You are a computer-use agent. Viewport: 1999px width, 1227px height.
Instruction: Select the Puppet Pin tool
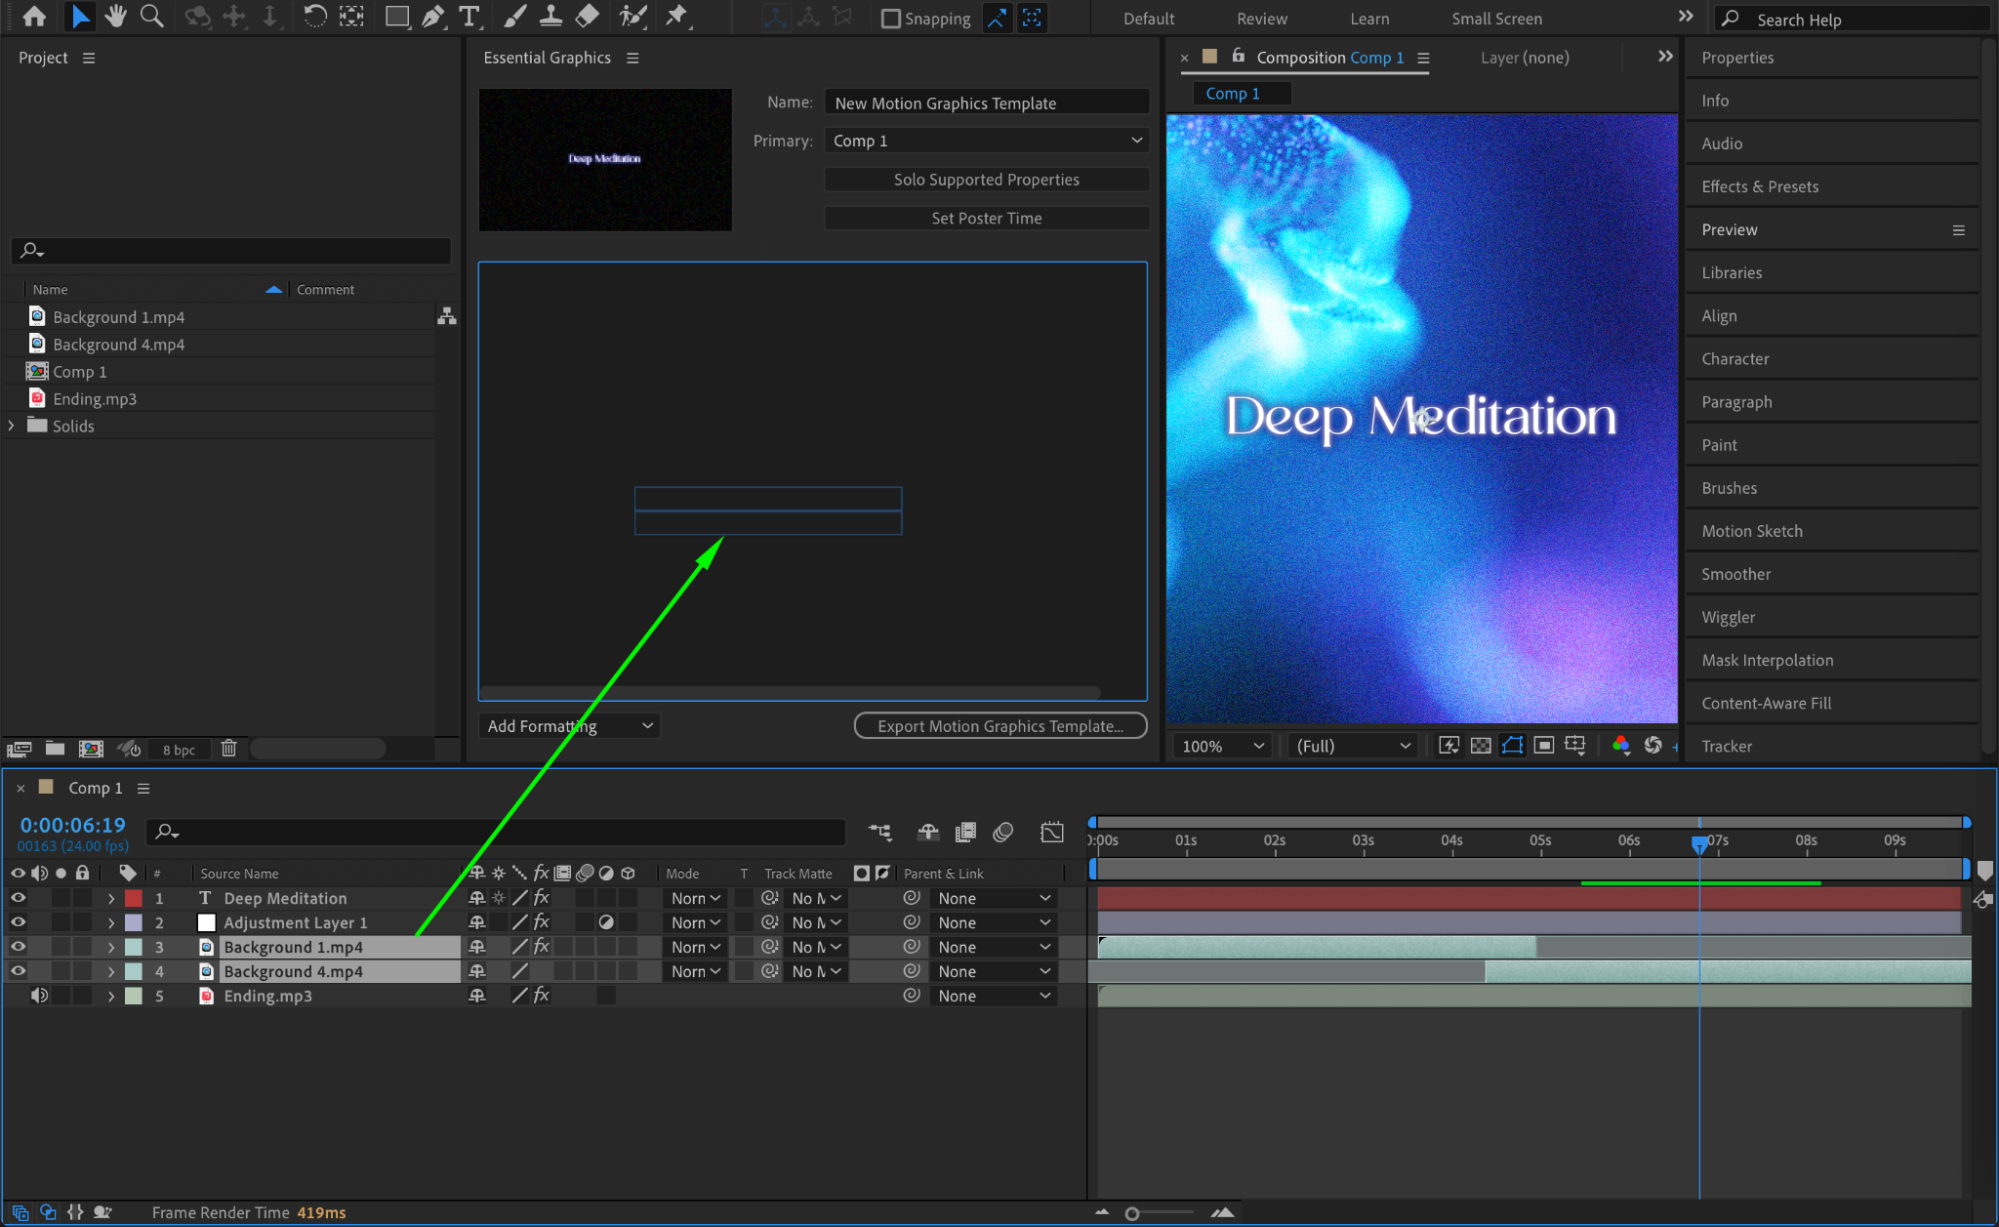(677, 16)
